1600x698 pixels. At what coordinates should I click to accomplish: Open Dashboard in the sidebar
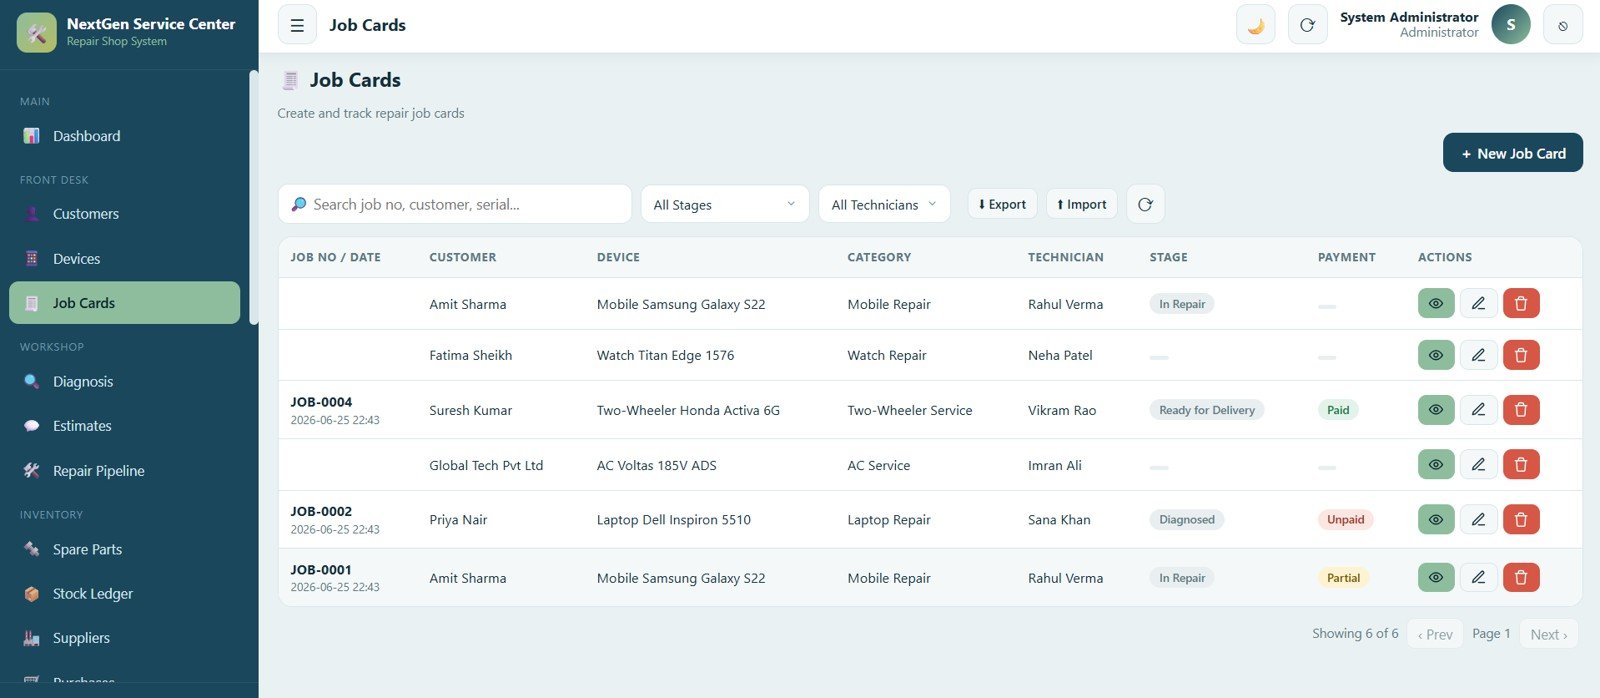[x=124, y=136]
